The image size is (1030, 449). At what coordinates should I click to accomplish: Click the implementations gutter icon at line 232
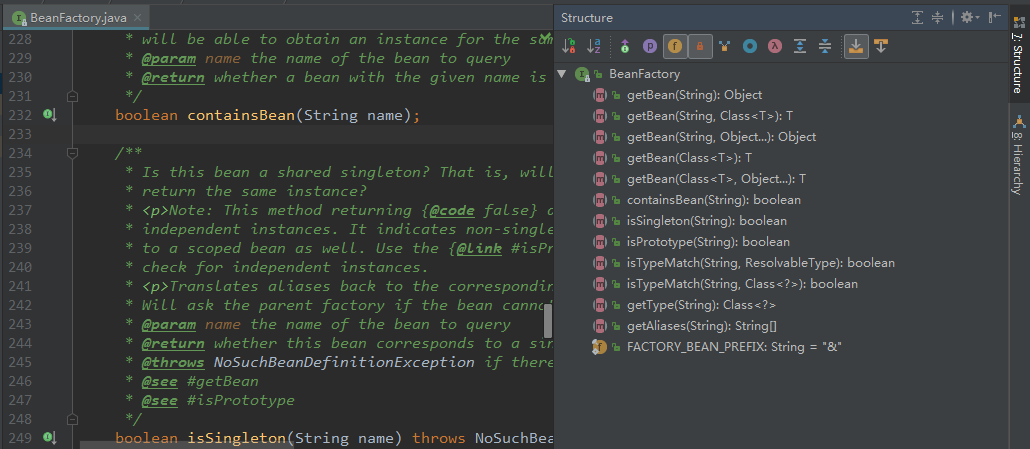(x=49, y=115)
